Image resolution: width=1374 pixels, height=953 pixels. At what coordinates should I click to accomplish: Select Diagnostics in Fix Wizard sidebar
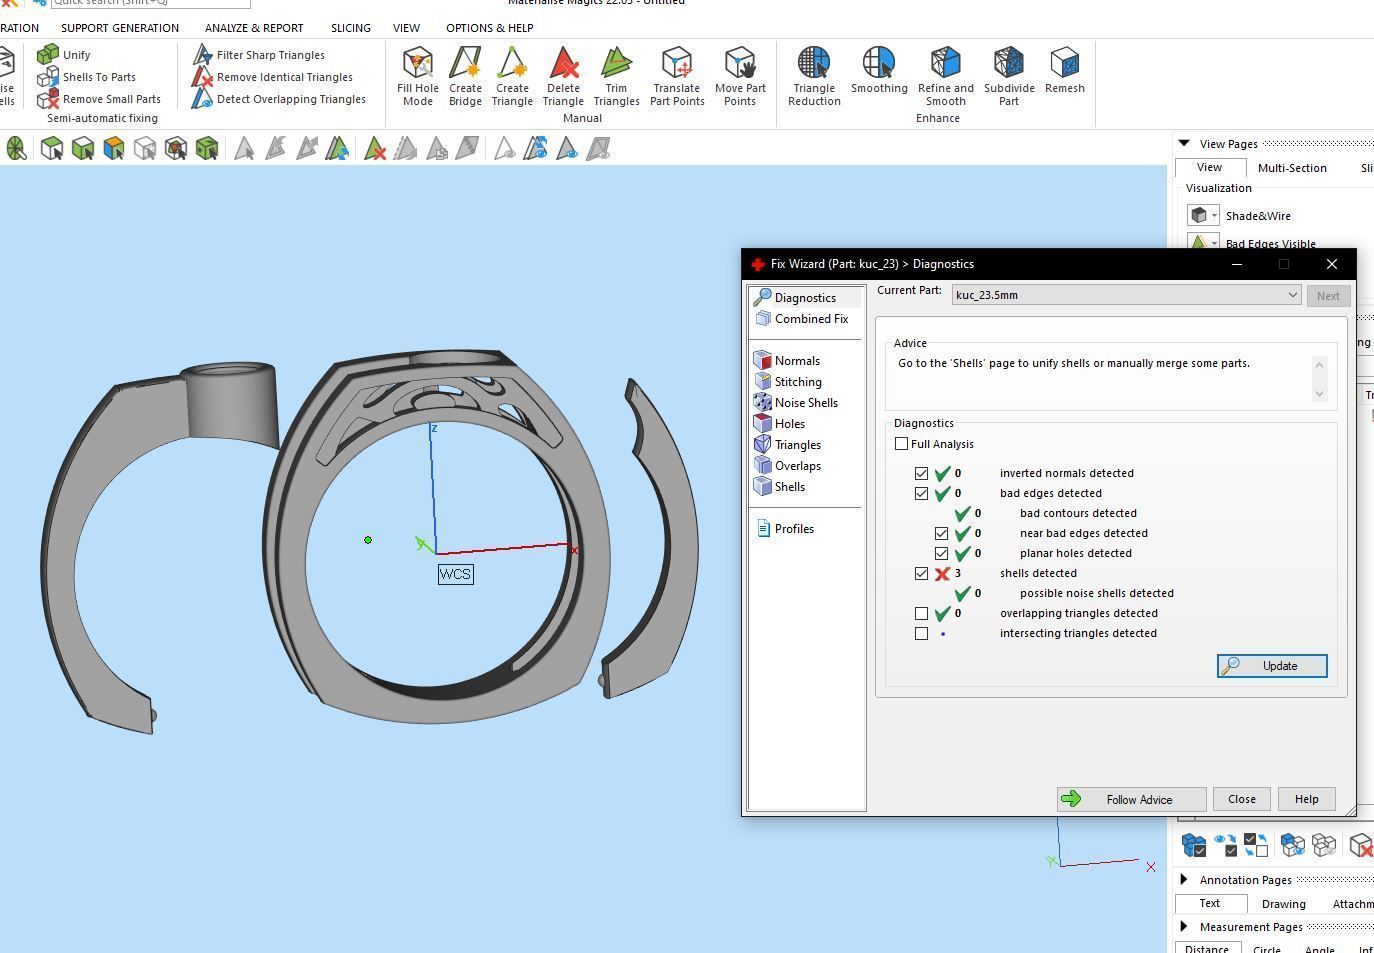(x=805, y=298)
